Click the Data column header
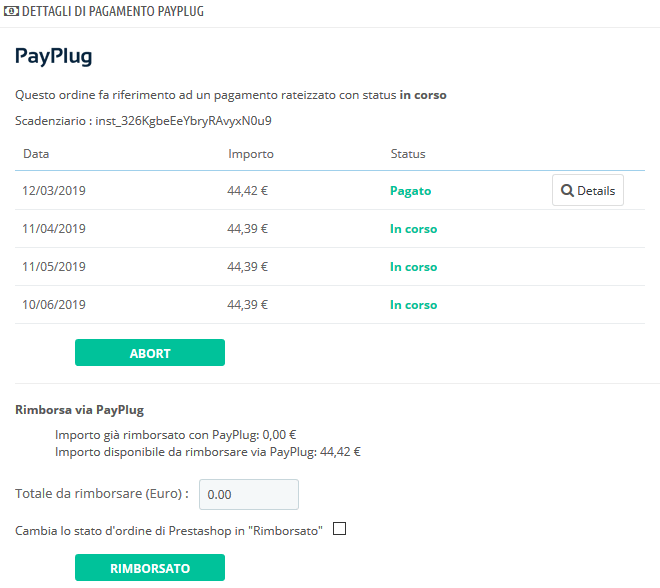660x588 pixels. [x=36, y=154]
